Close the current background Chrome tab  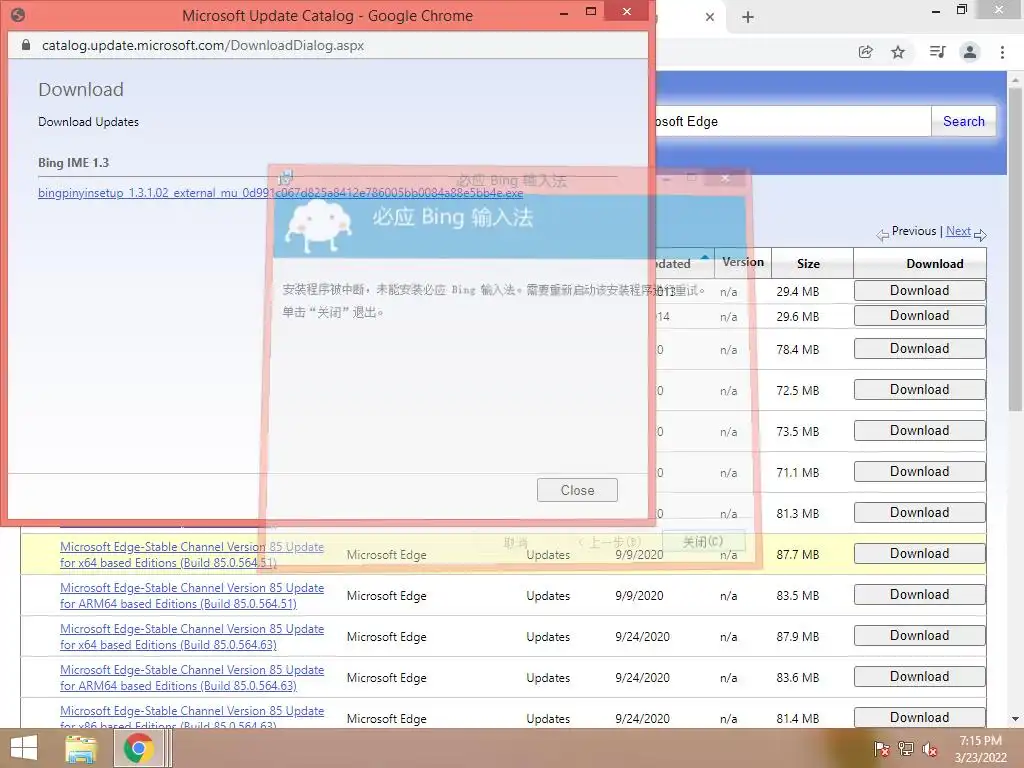[710, 17]
